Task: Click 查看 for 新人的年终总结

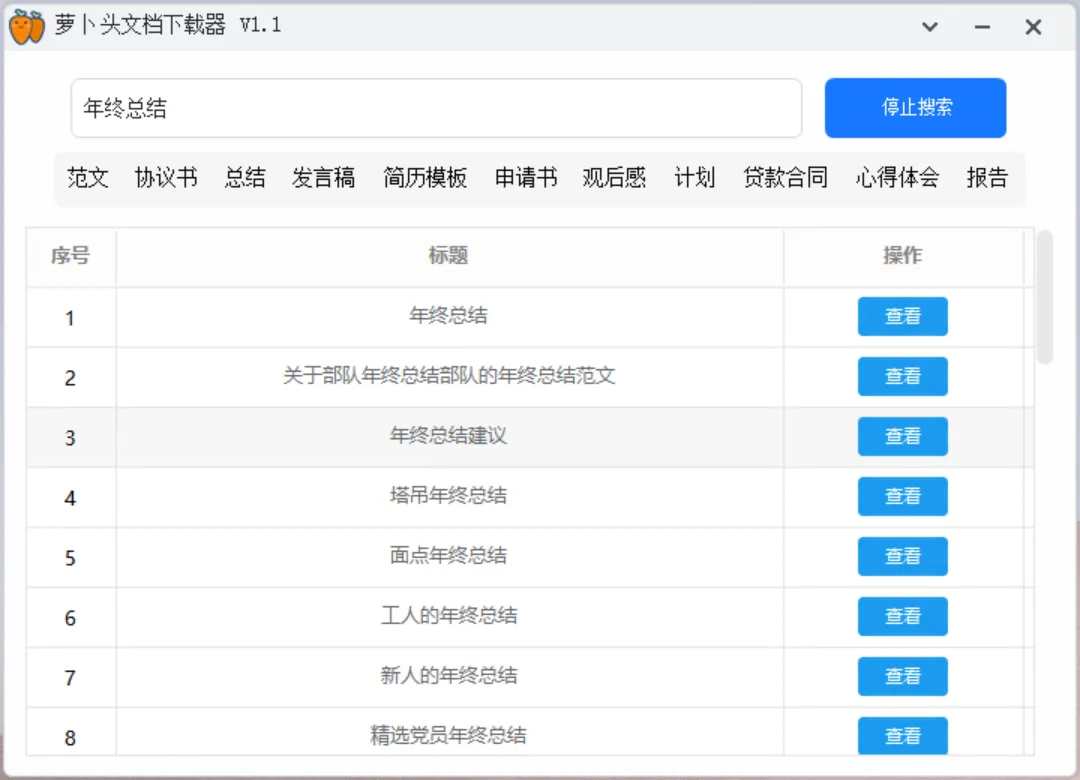Action: click(902, 676)
